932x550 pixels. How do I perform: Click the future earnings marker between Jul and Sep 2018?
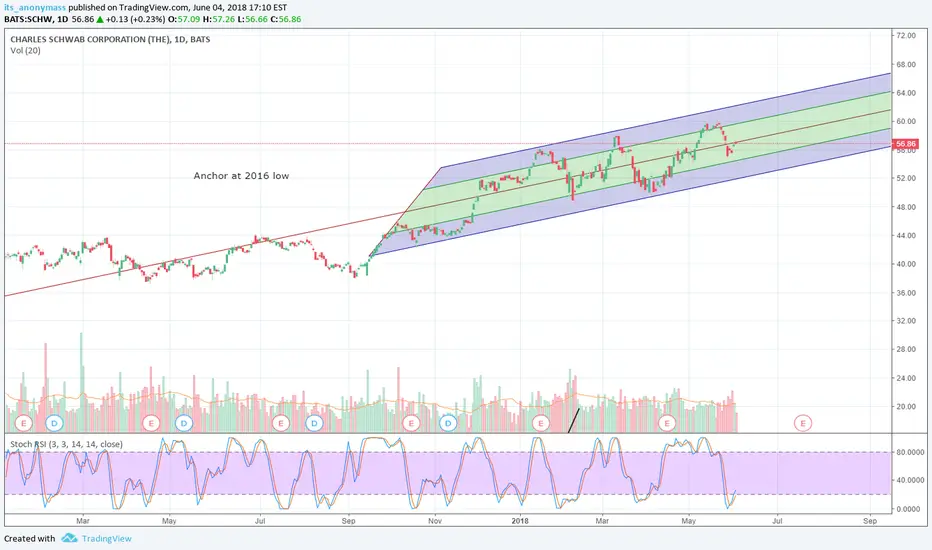click(x=803, y=423)
